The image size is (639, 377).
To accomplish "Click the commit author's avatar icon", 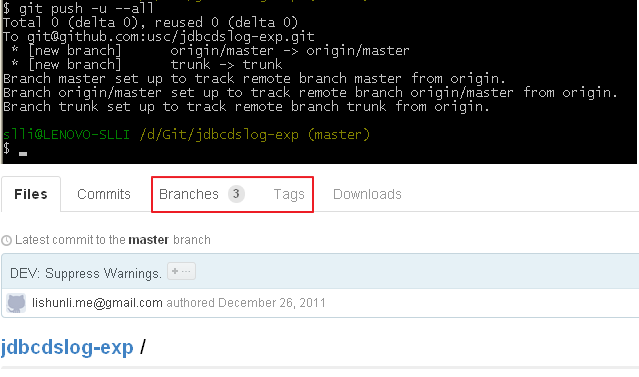I will tap(16, 303).
